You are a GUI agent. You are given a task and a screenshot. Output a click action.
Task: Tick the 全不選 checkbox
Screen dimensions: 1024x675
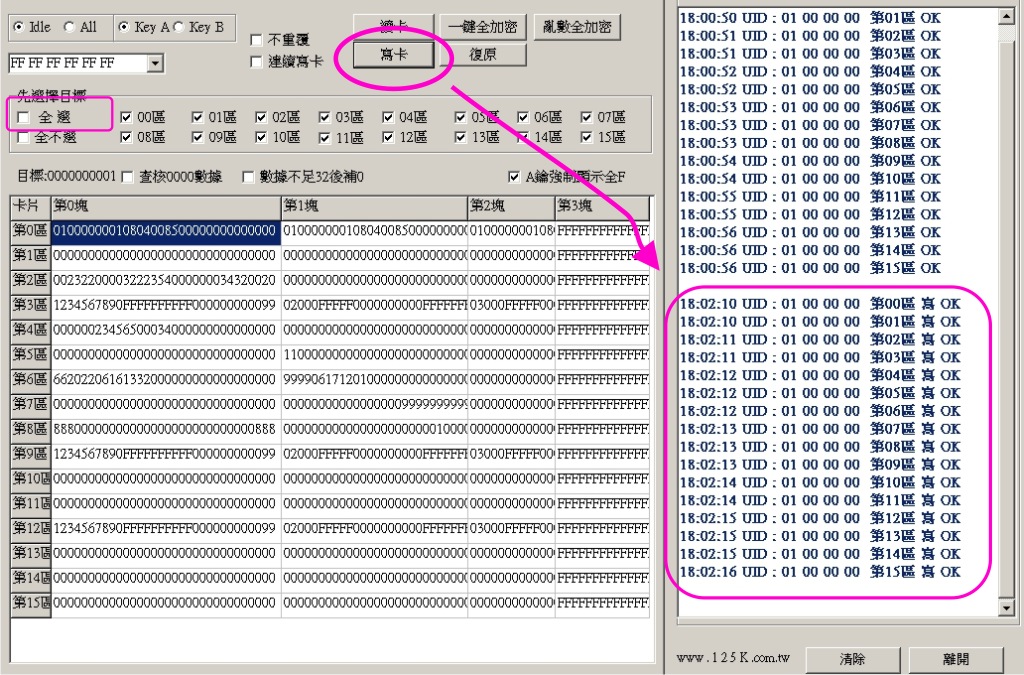pyautogui.click(x=24, y=137)
